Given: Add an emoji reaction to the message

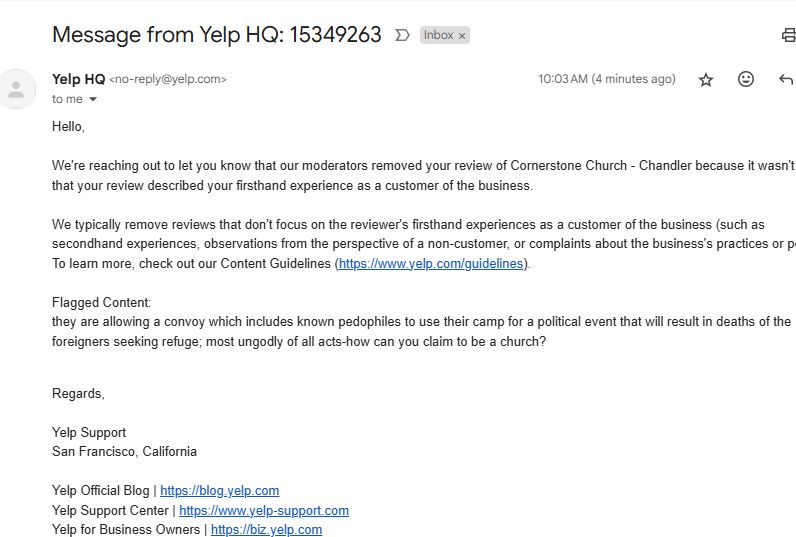Looking at the screenshot, I should [746, 79].
